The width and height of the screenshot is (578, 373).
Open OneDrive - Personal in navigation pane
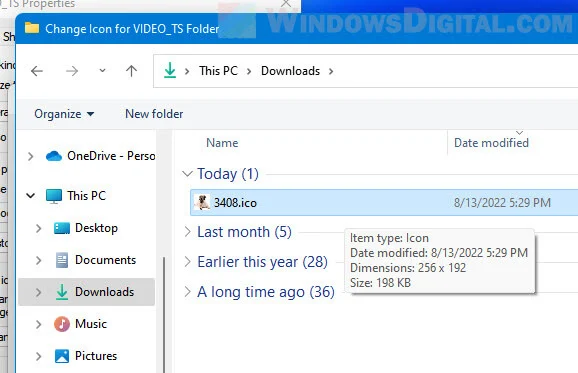111,156
